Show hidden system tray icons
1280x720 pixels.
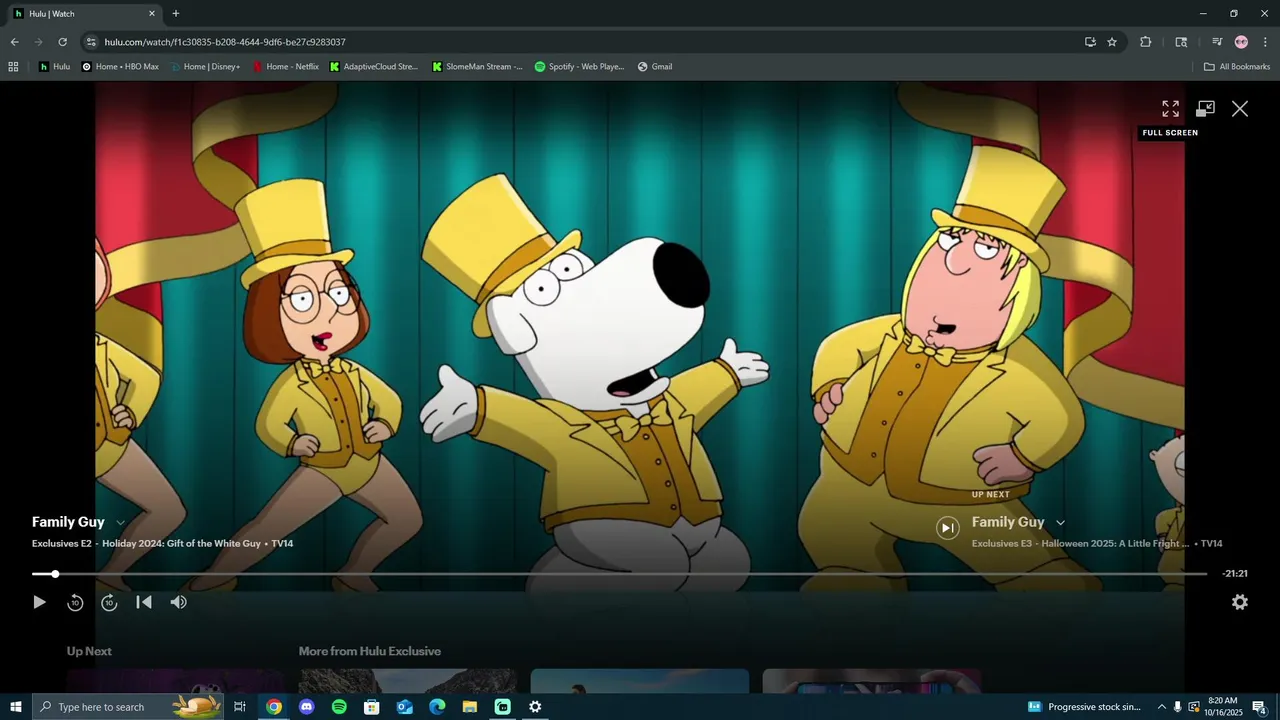pyautogui.click(x=1162, y=707)
